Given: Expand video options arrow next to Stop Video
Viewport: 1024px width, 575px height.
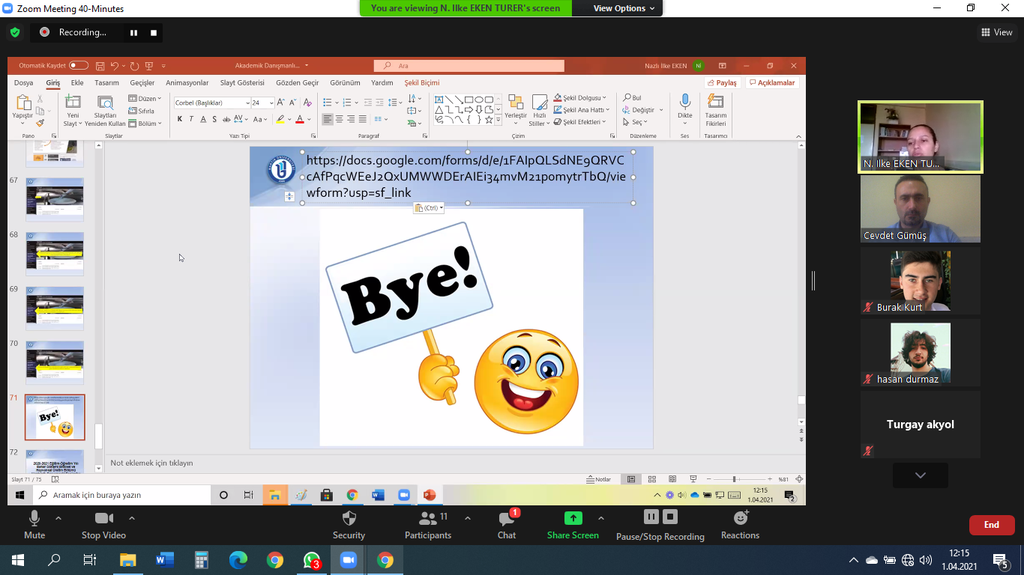Looking at the screenshot, I should (132, 518).
